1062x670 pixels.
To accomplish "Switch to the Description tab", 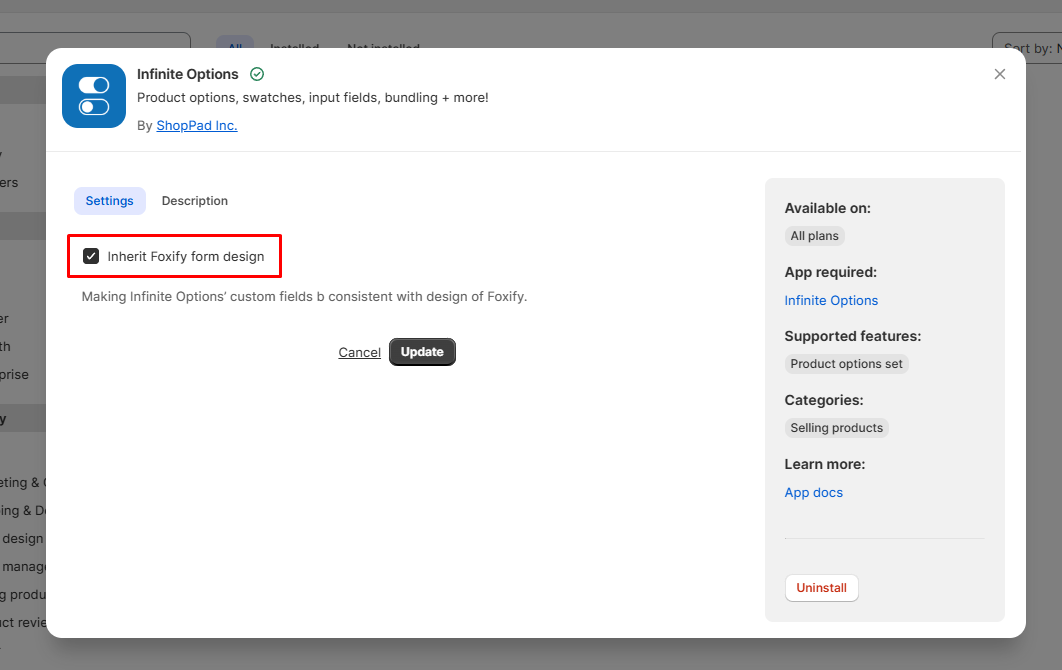I will [x=195, y=201].
